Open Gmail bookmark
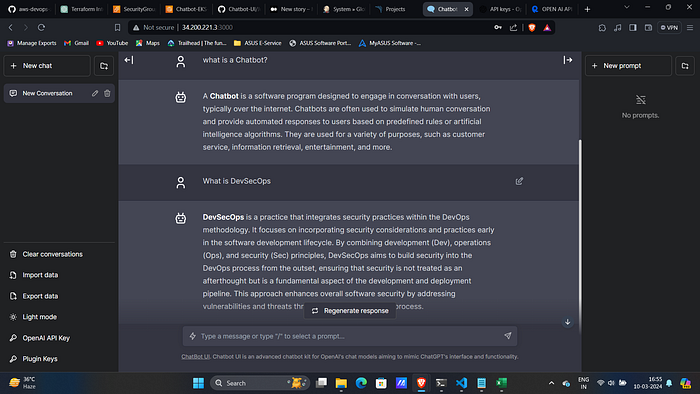Screen dimensions: 700x394 (76, 43)
